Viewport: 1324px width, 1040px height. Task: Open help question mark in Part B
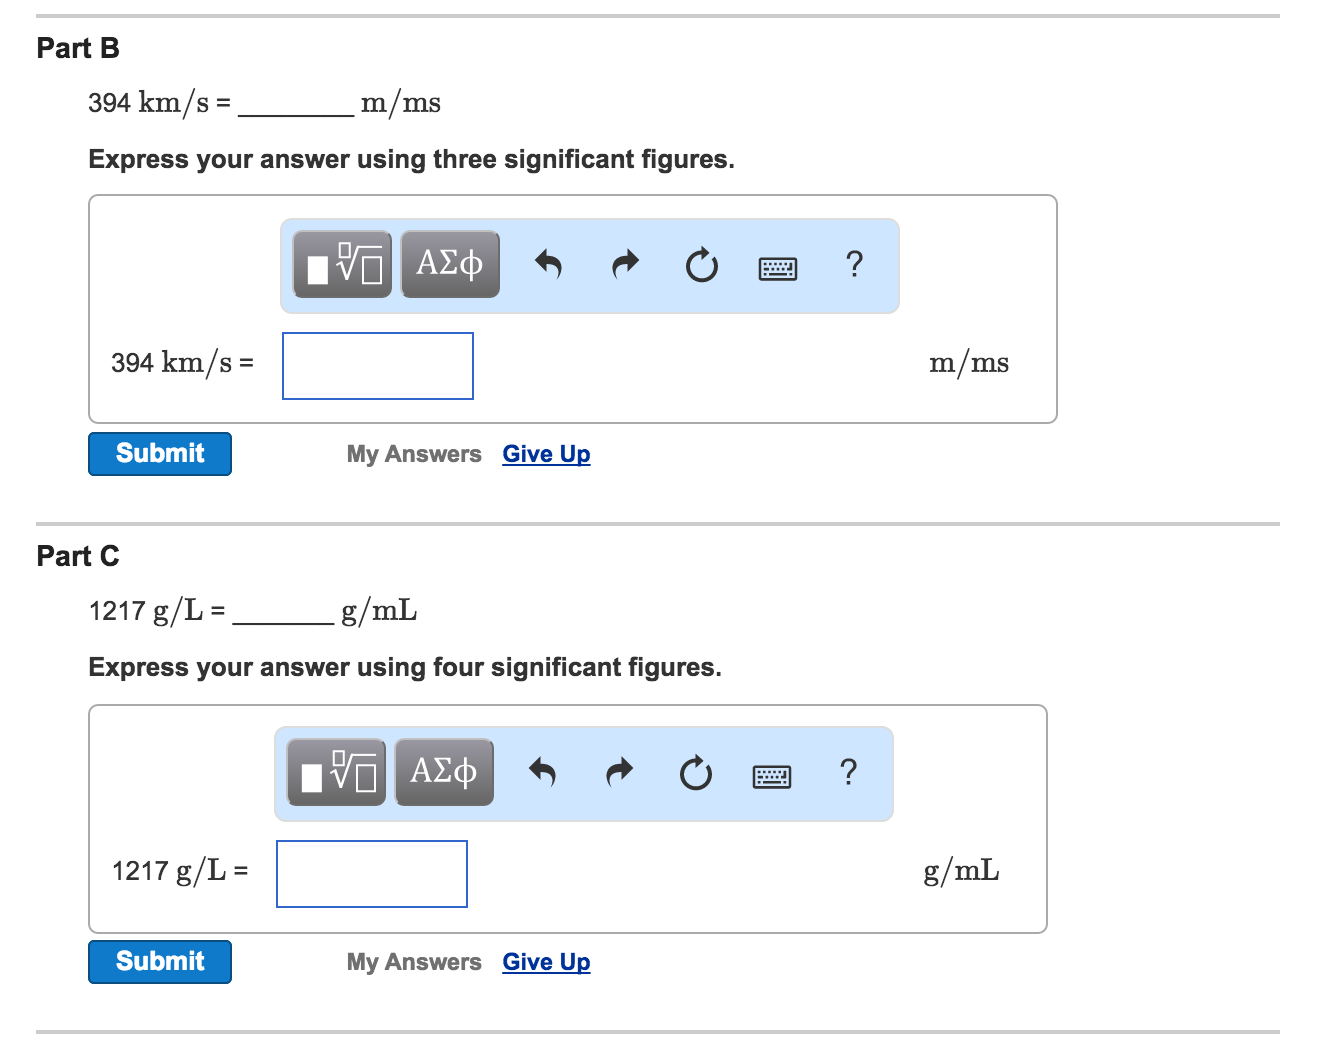(x=854, y=264)
